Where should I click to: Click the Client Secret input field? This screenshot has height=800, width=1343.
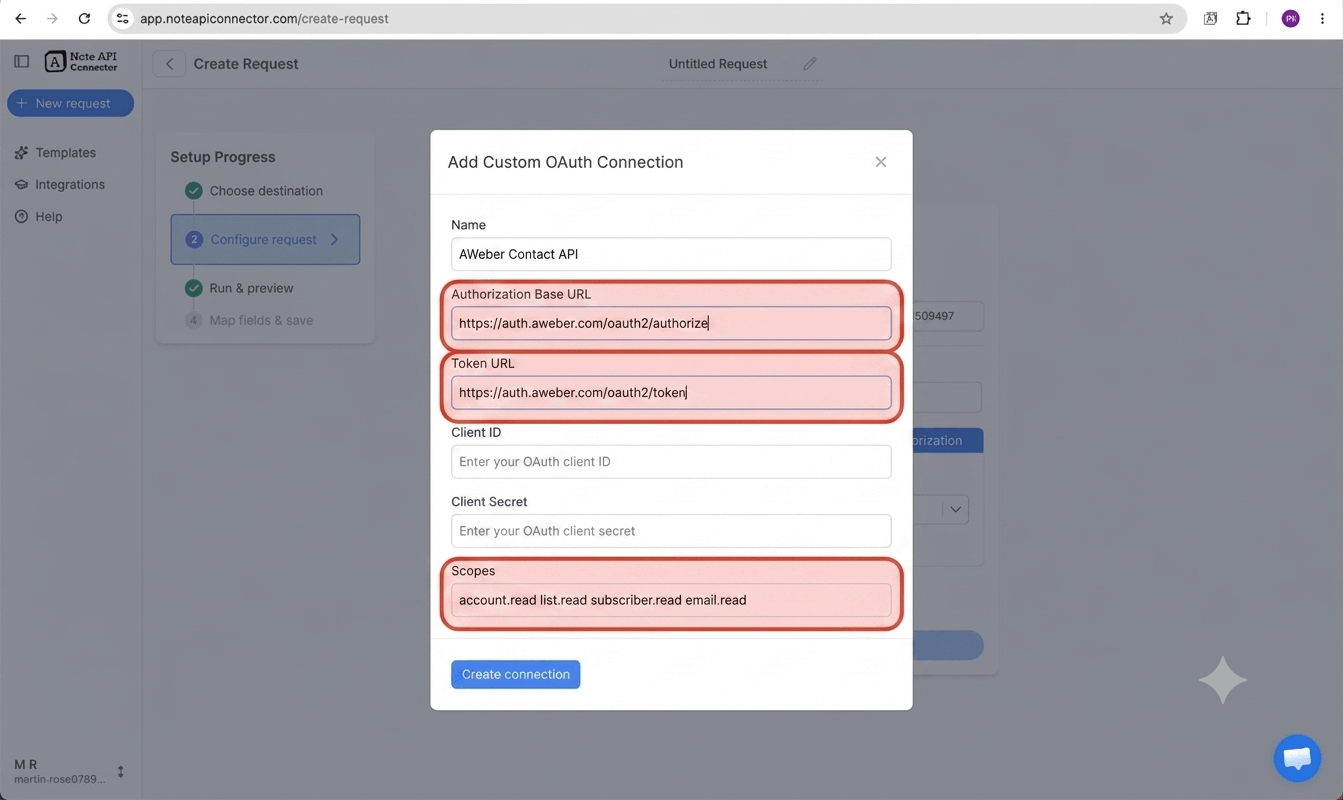pos(671,531)
